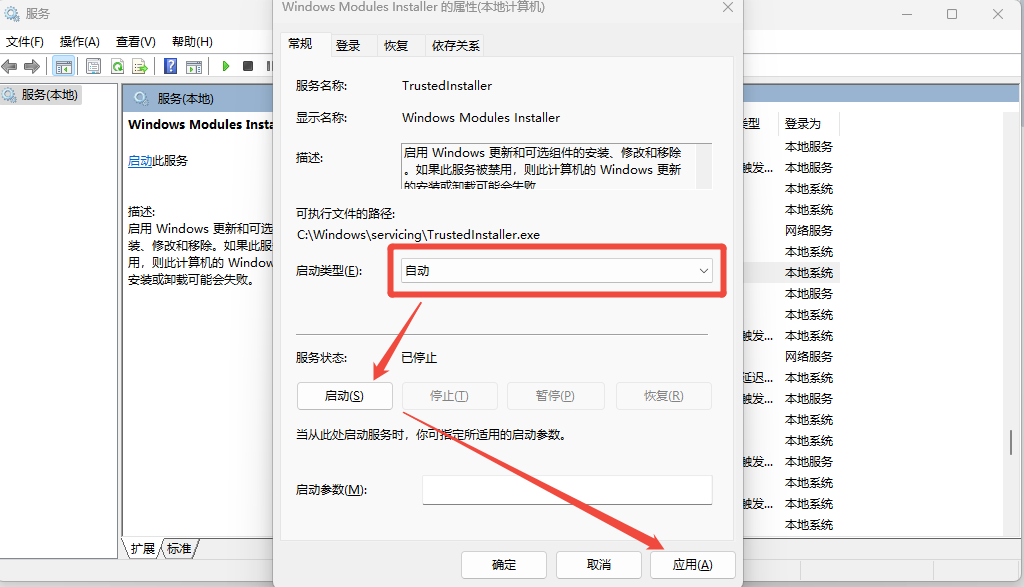
Task: Click the display name Windows Modules Installer in dialog
Action: (481, 118)
